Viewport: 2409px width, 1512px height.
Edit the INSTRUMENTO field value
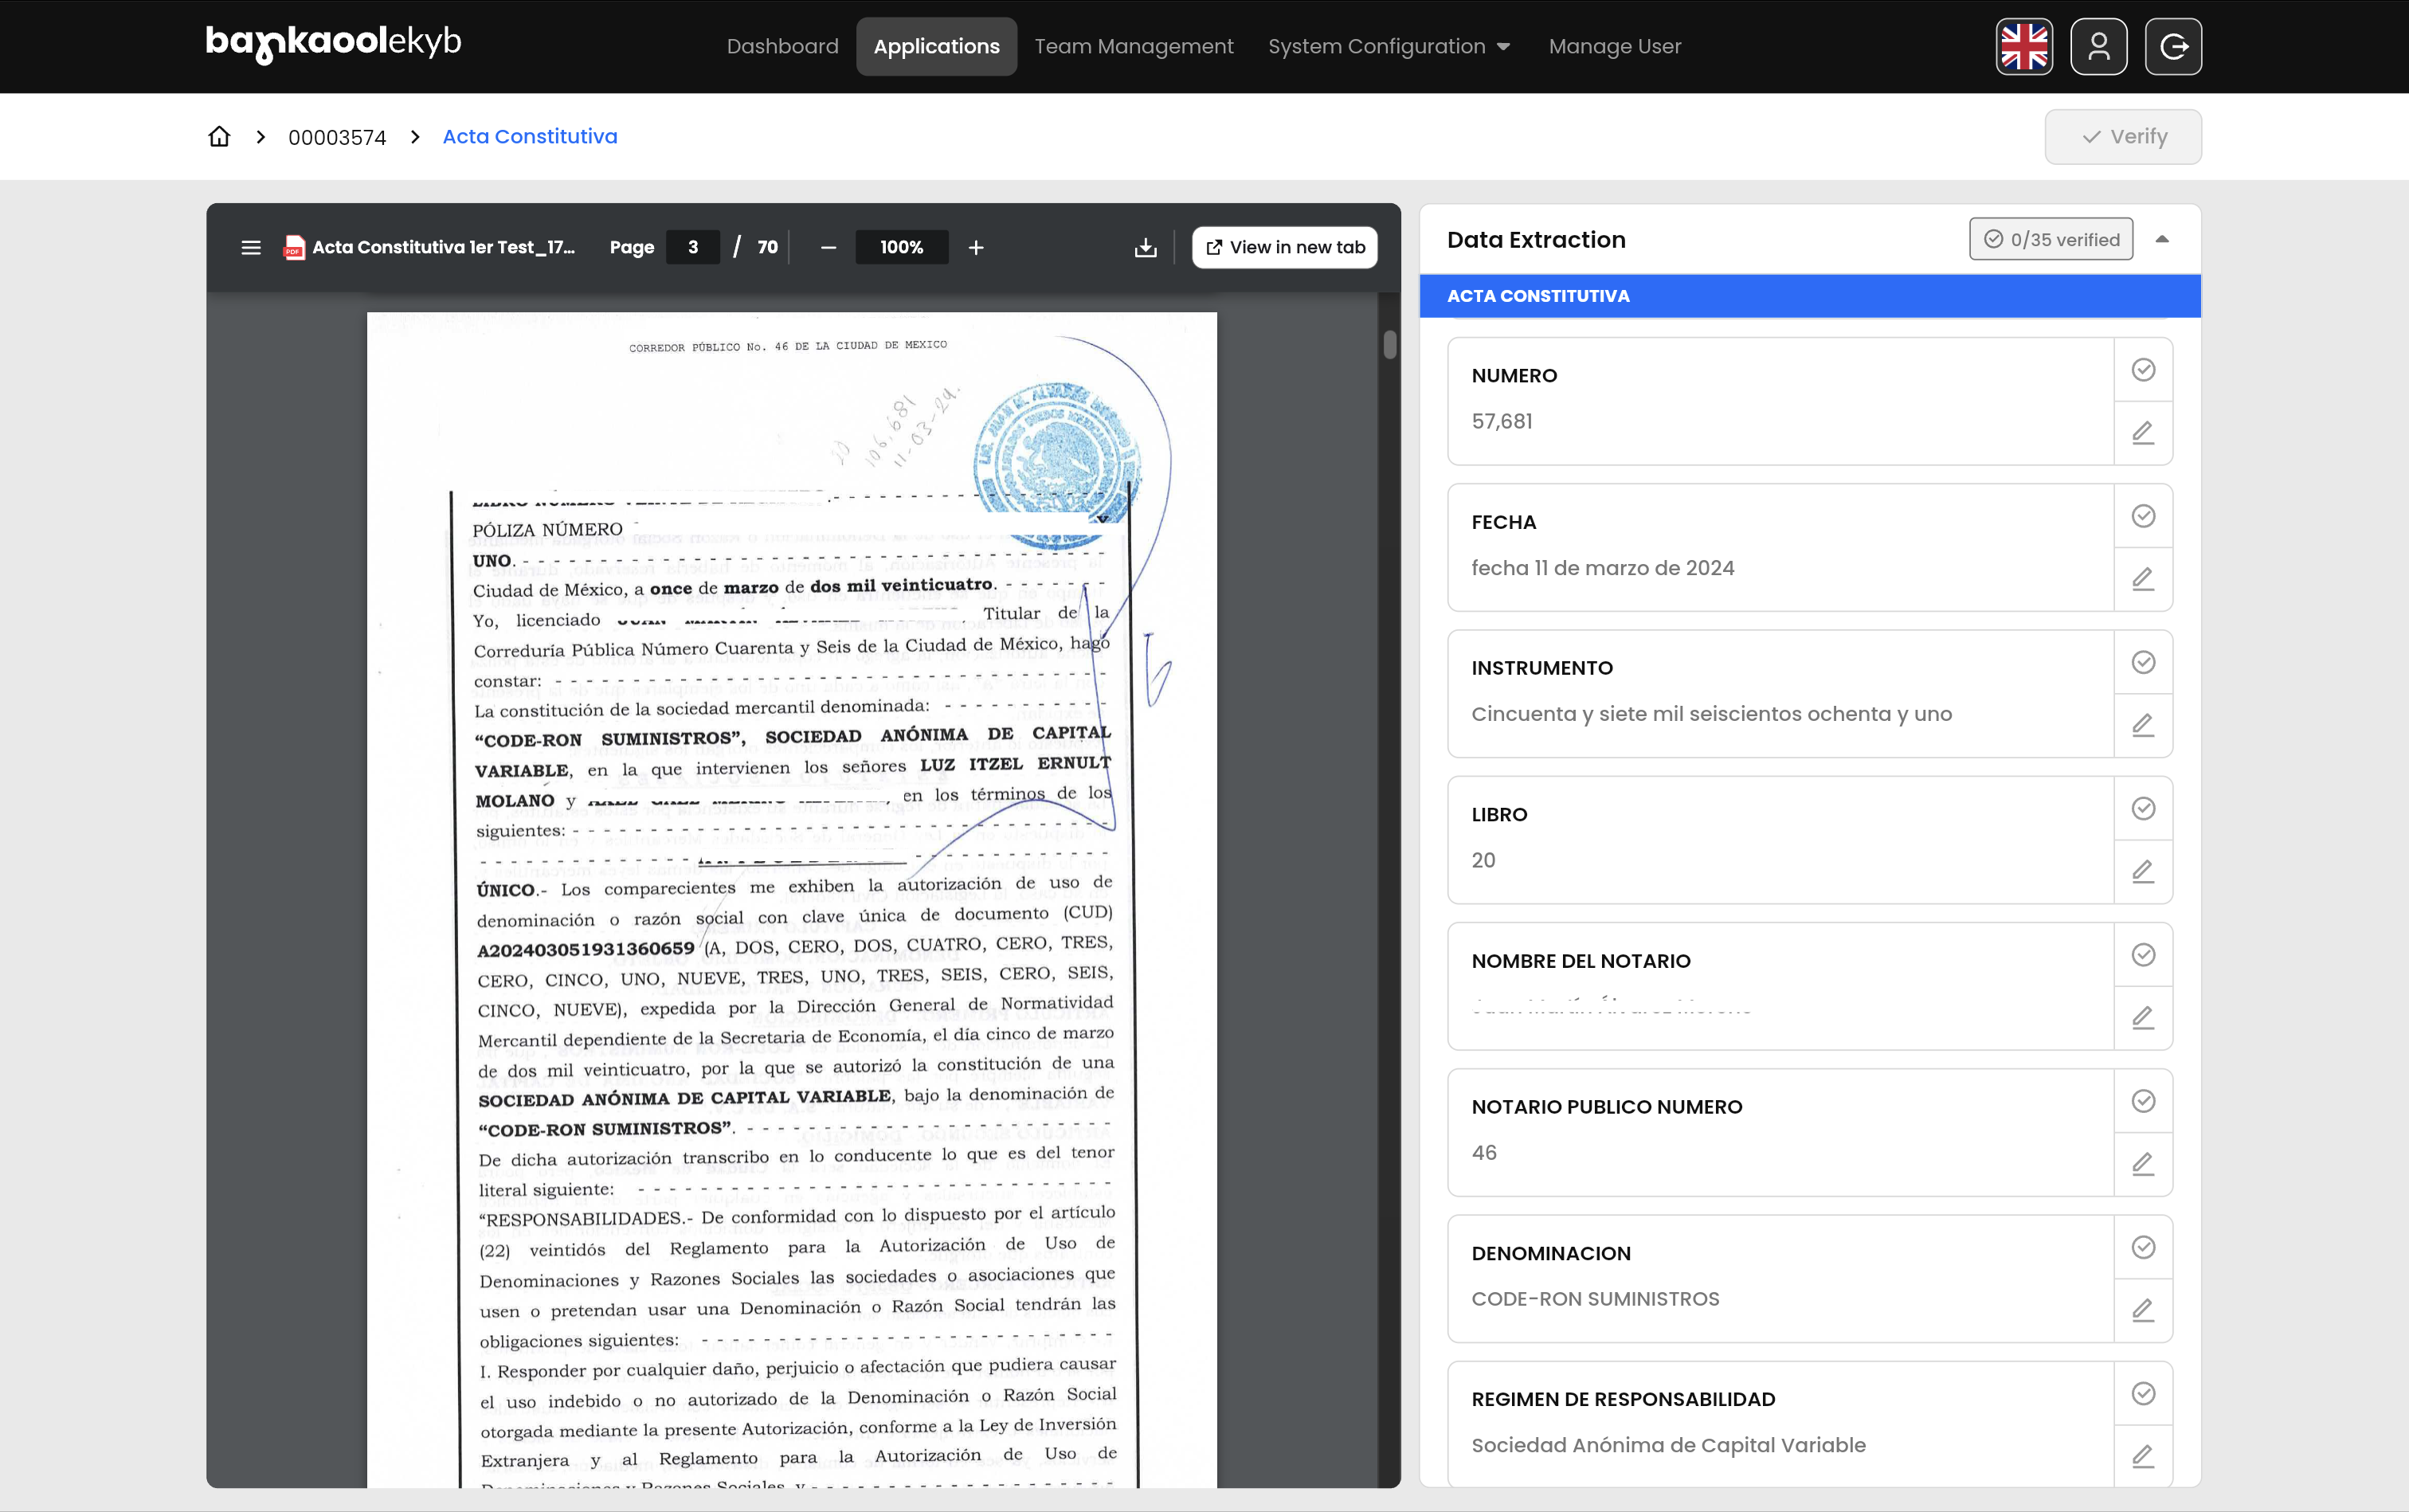pyautogui.click(x=2143, y=725)
